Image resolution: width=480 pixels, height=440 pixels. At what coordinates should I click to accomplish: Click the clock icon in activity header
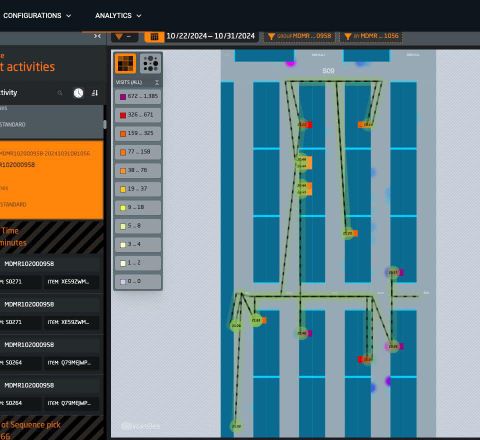point(78,93)
